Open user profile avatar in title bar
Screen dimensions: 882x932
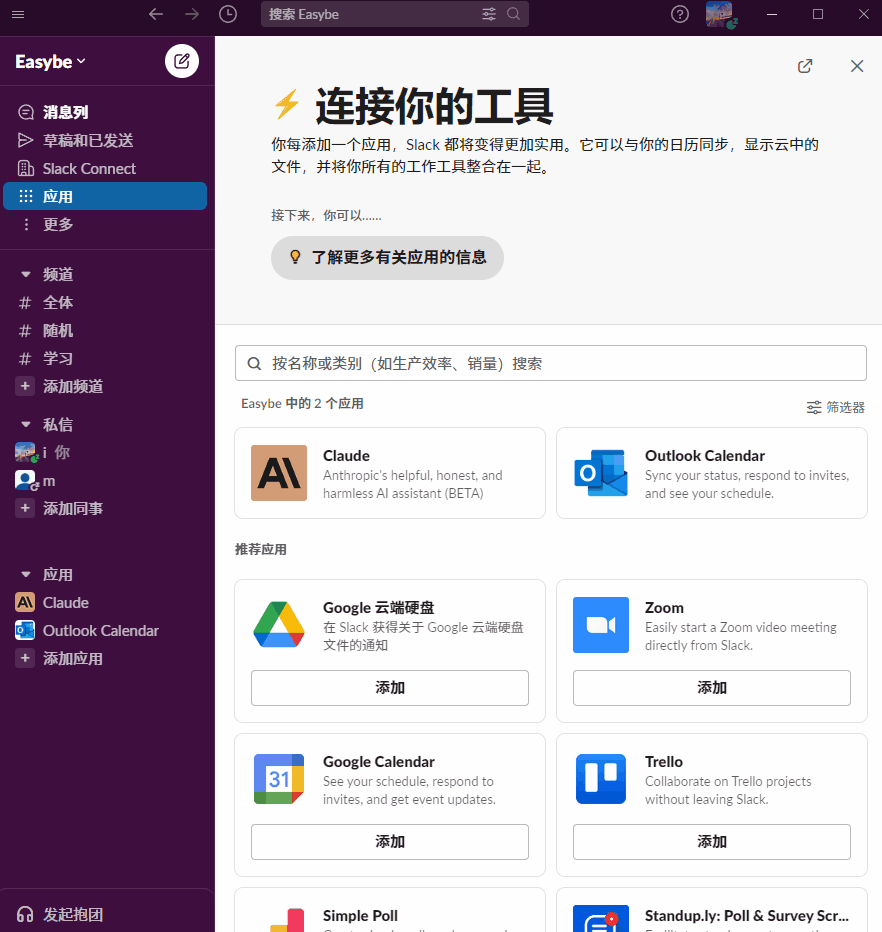(x=720, y=14)
